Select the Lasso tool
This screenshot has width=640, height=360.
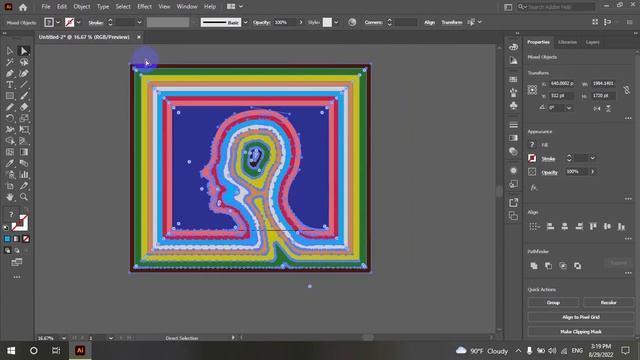pyautogui.click(x=24, y=62)
